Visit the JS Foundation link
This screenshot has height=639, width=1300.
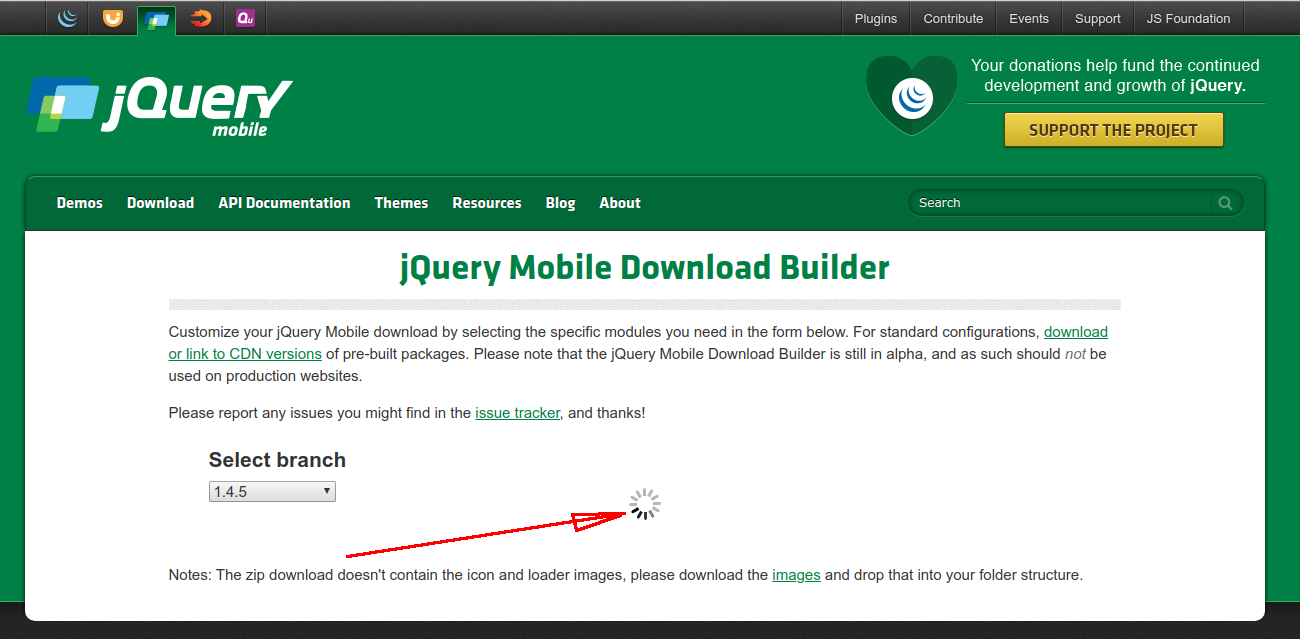1189,18
